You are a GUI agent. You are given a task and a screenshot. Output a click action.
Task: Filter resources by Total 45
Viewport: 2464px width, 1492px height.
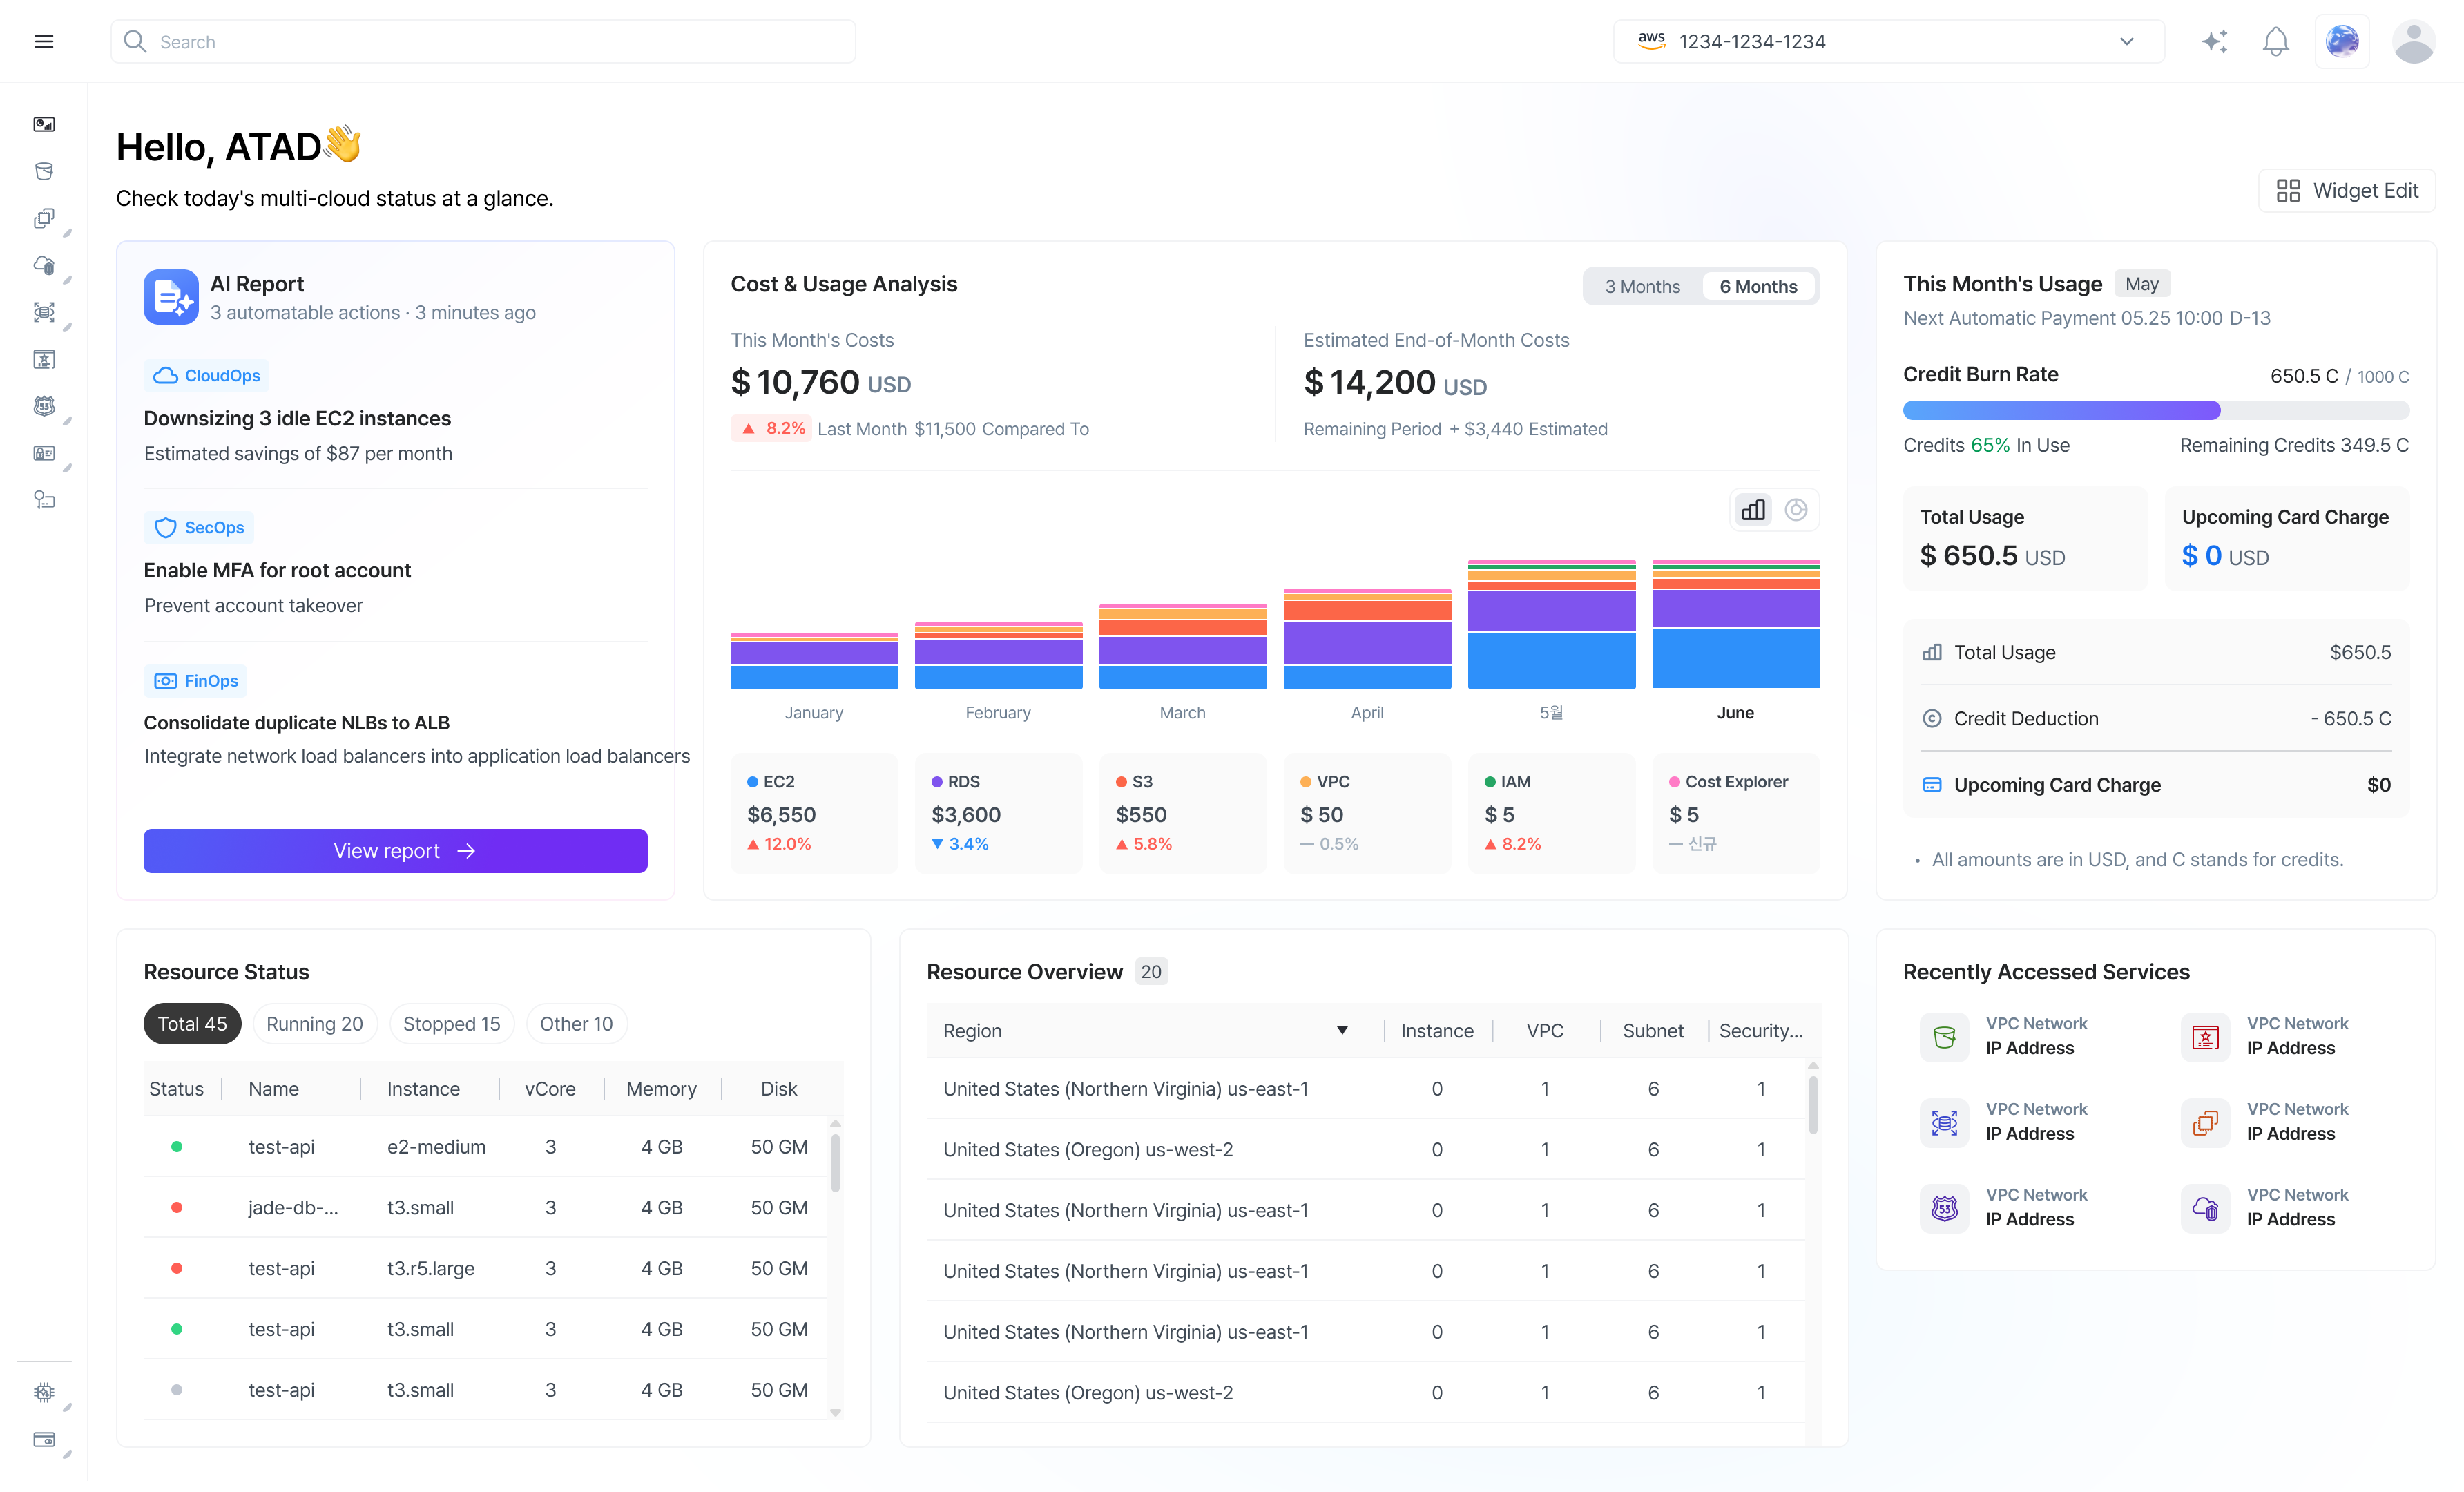coord(192,1023)
